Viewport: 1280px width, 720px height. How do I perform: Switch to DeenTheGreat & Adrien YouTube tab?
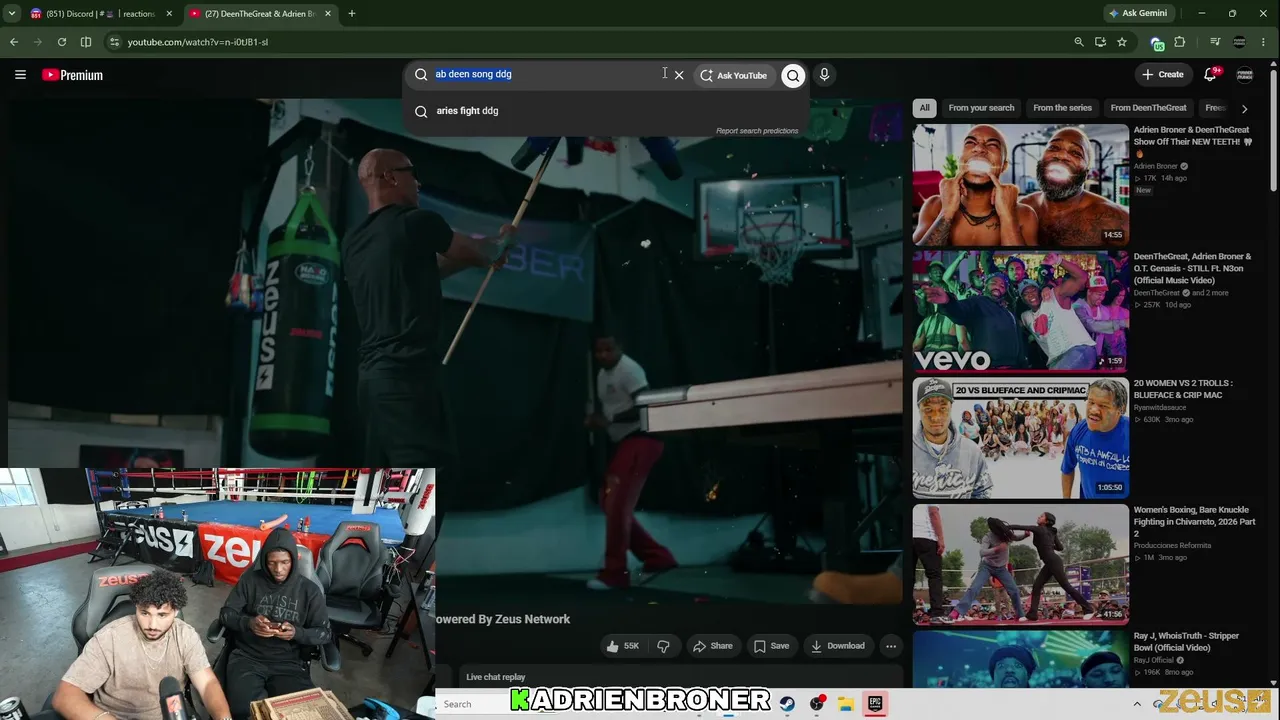tap(260, 14)
